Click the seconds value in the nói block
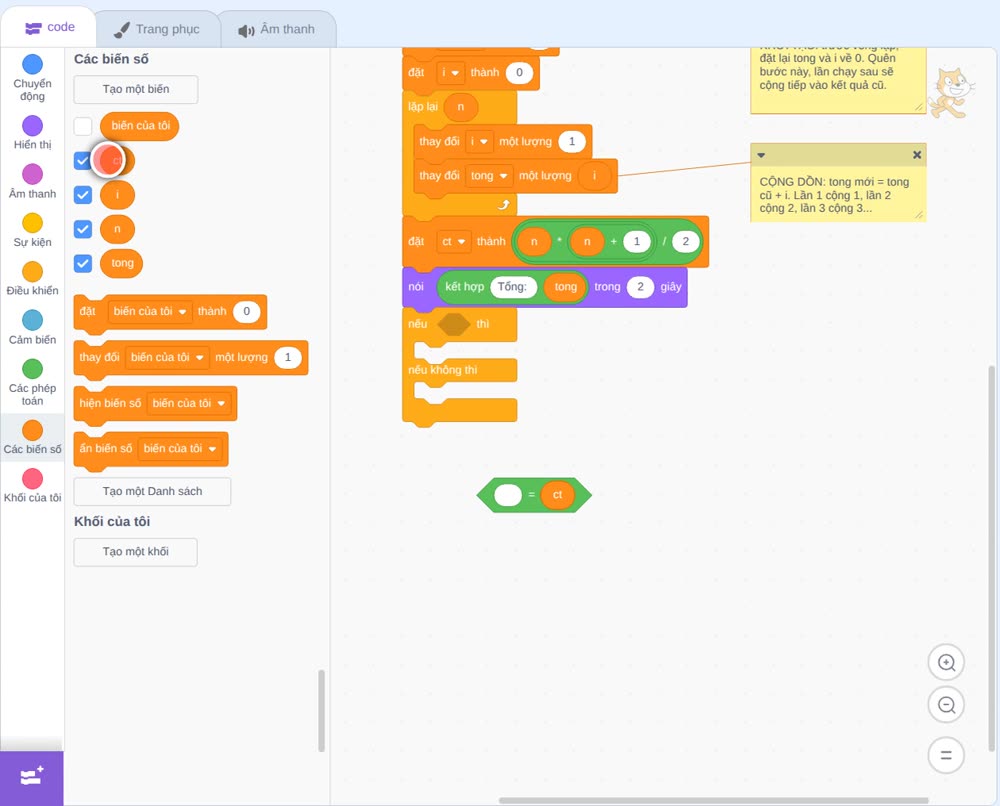 640,287
